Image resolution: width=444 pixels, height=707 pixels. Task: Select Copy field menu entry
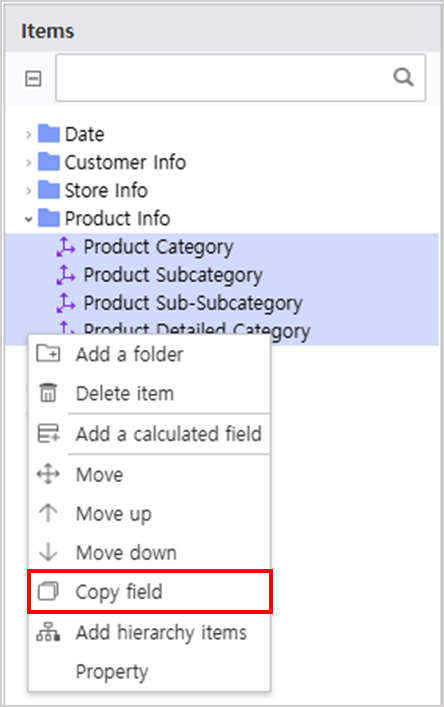click(150, 592)
